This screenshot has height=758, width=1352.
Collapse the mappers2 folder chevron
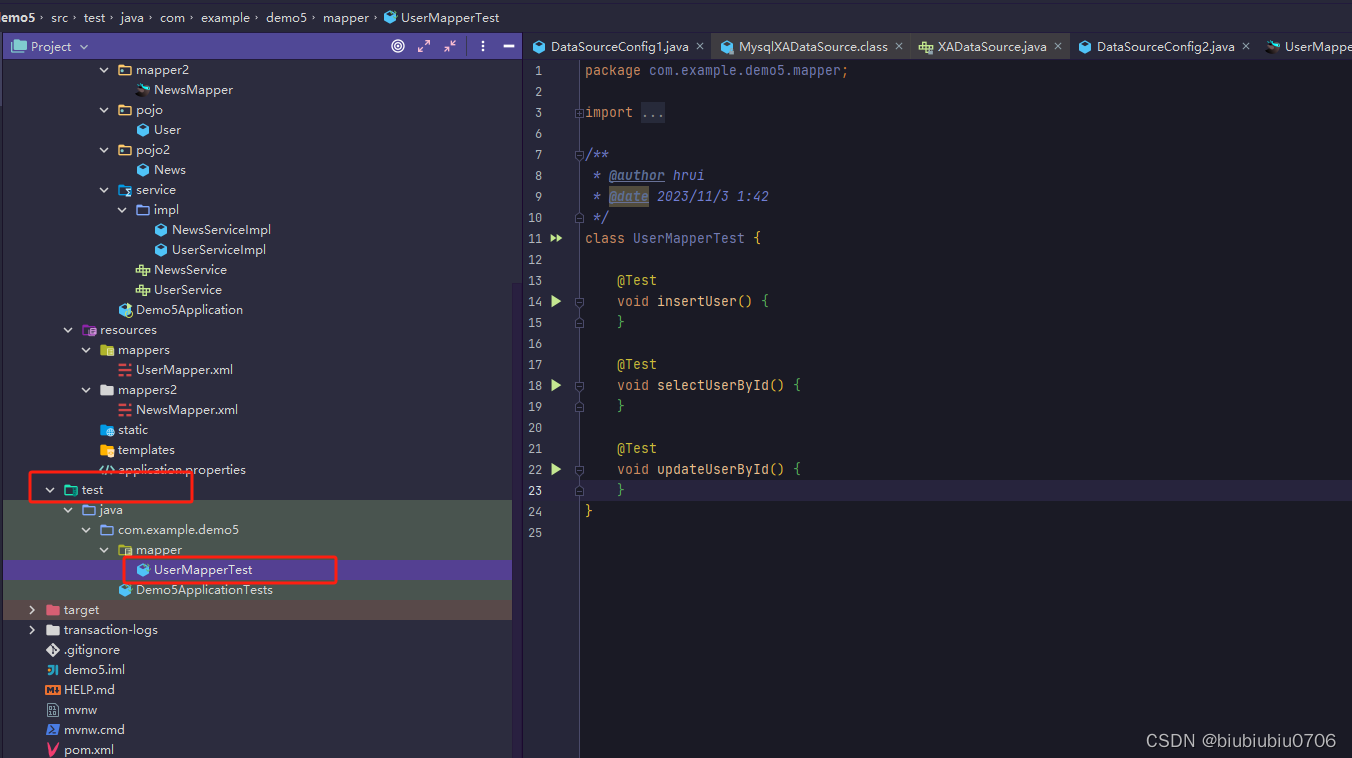coord(86,390)
